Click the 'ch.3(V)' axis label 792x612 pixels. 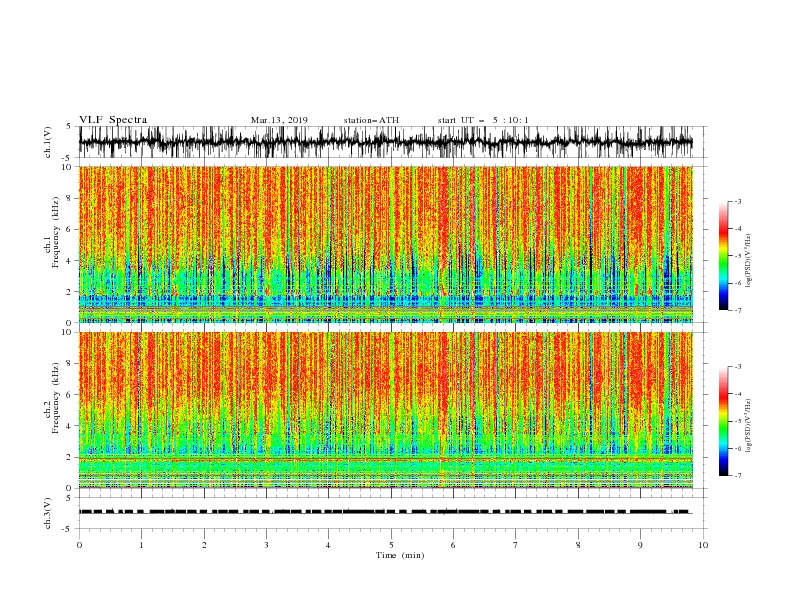[x=48, y=513]
